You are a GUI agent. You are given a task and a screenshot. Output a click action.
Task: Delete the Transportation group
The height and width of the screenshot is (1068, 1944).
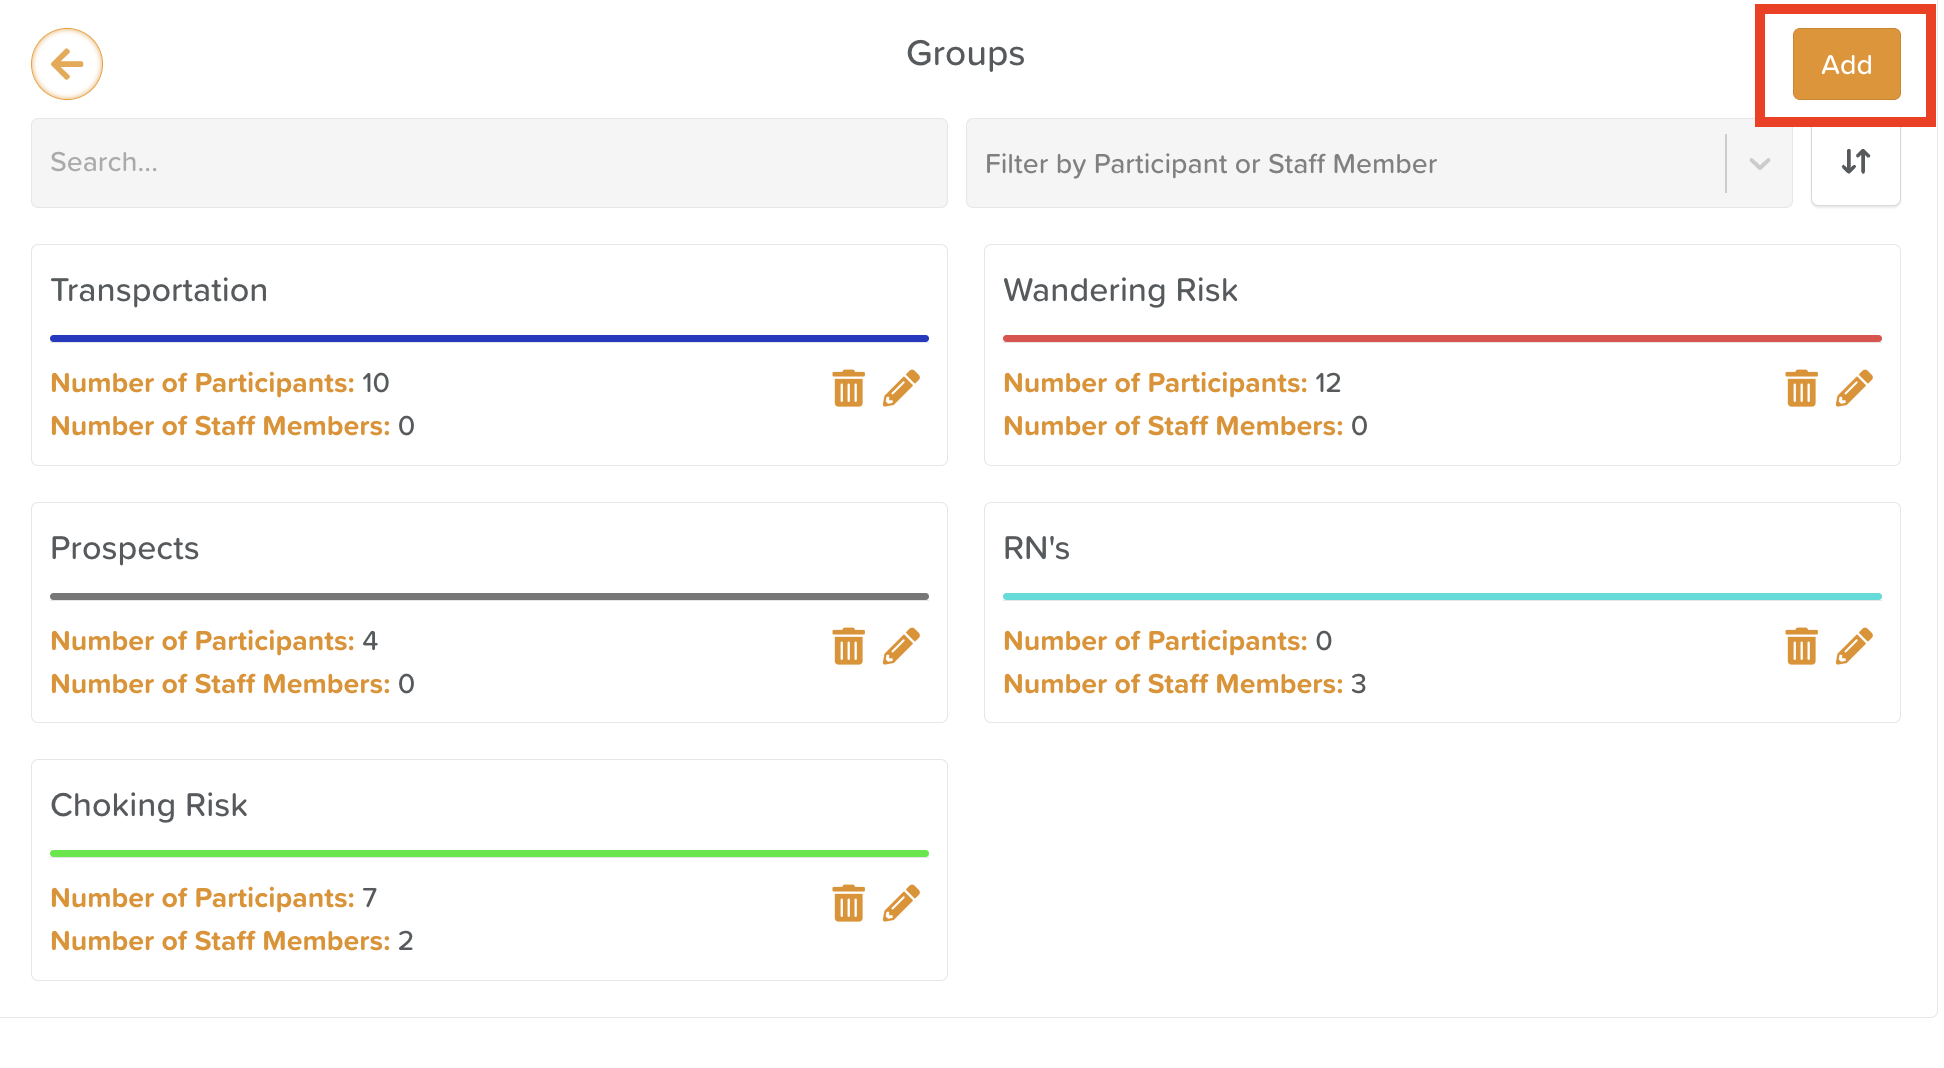[x=848, y=388]
